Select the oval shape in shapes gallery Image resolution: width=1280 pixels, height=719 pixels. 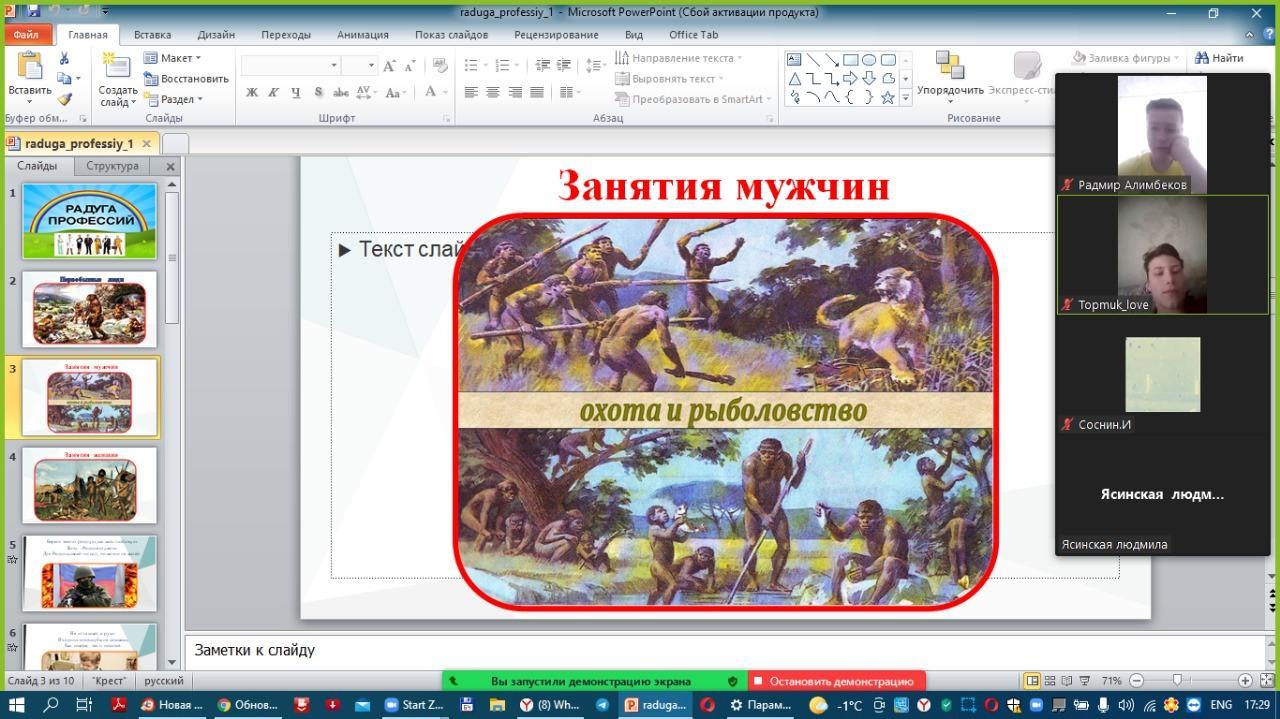[869, 59]
